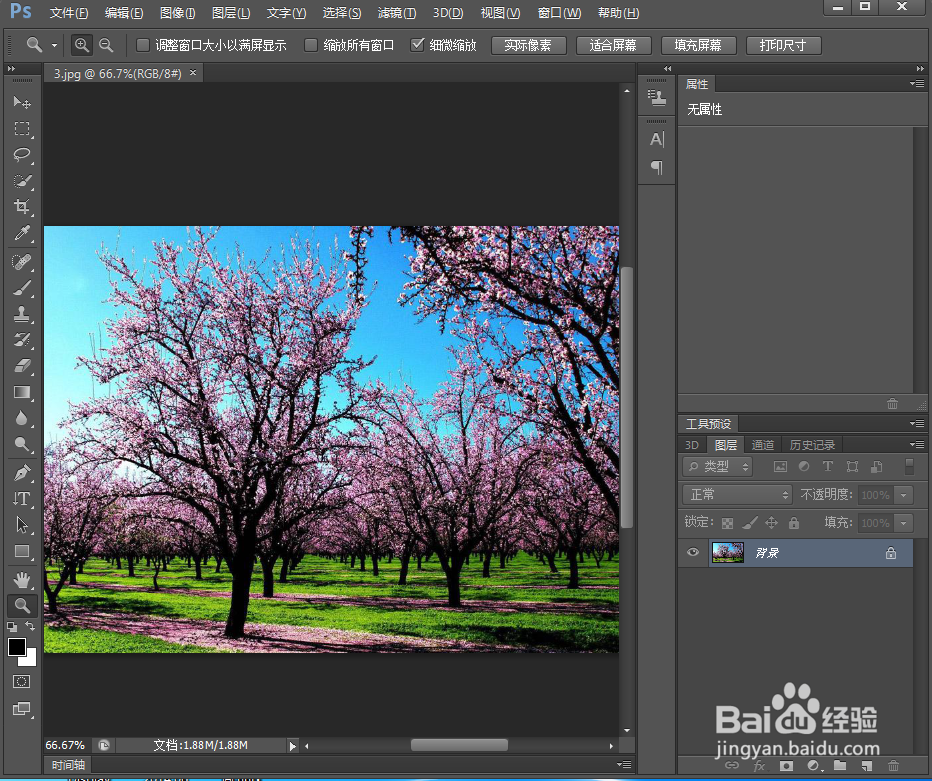
Task: Open opacity 不透明度 dropdown arrow
Action: click(x=904, y=495)
